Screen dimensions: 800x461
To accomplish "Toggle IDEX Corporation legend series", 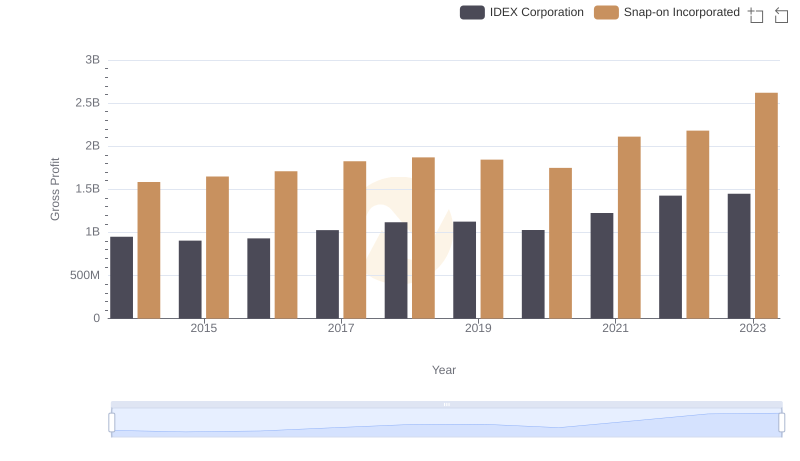I will coord(521,12).
